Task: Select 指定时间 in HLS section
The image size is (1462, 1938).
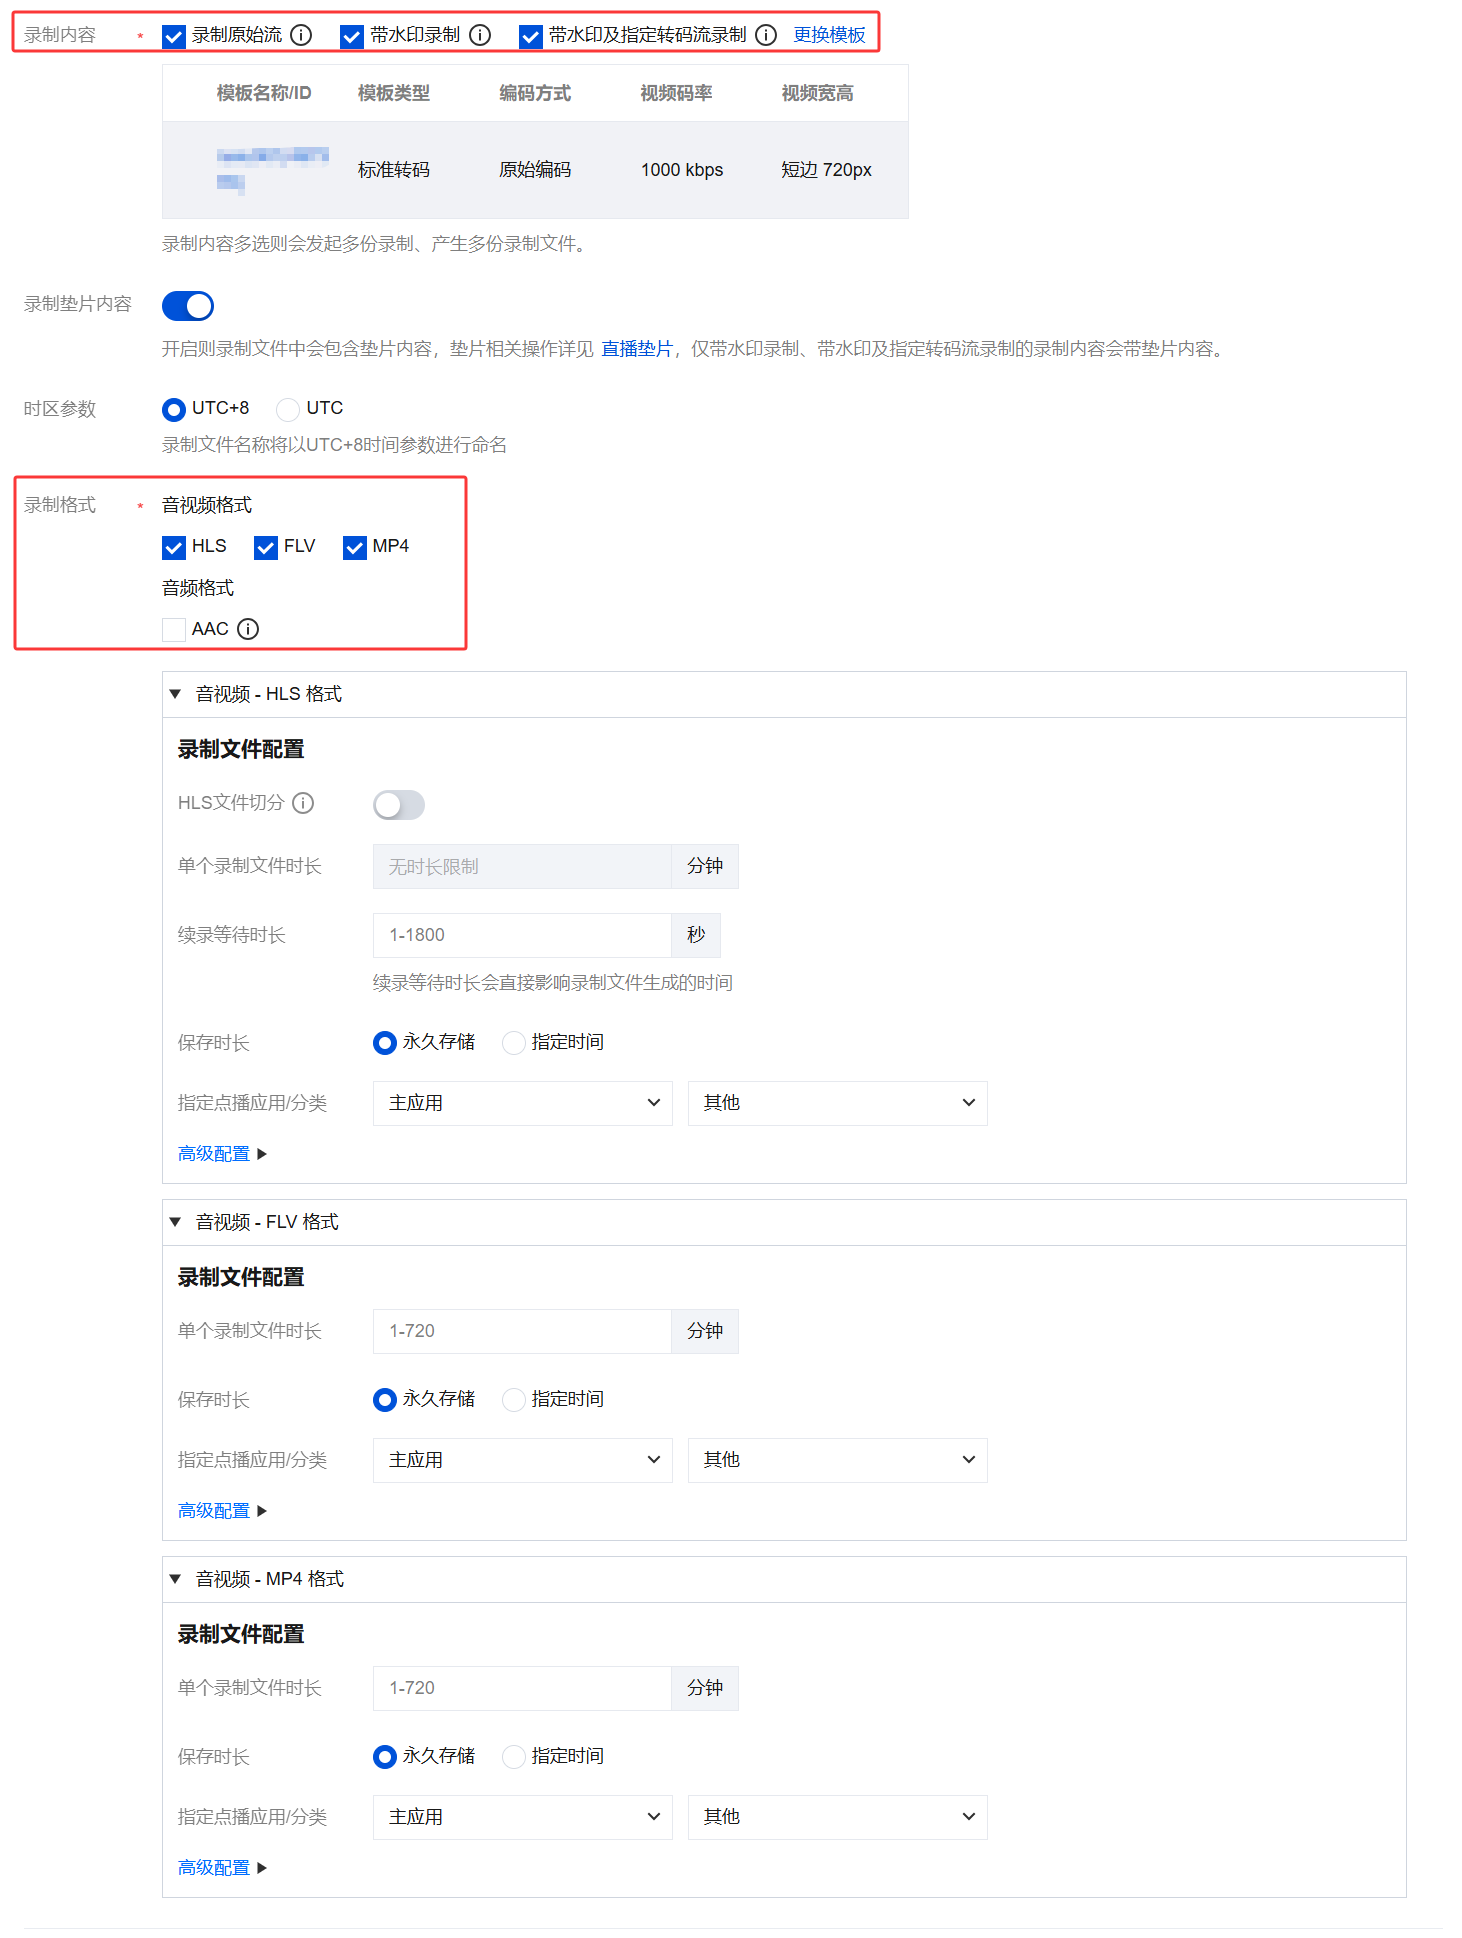Action: (514, 1043)
